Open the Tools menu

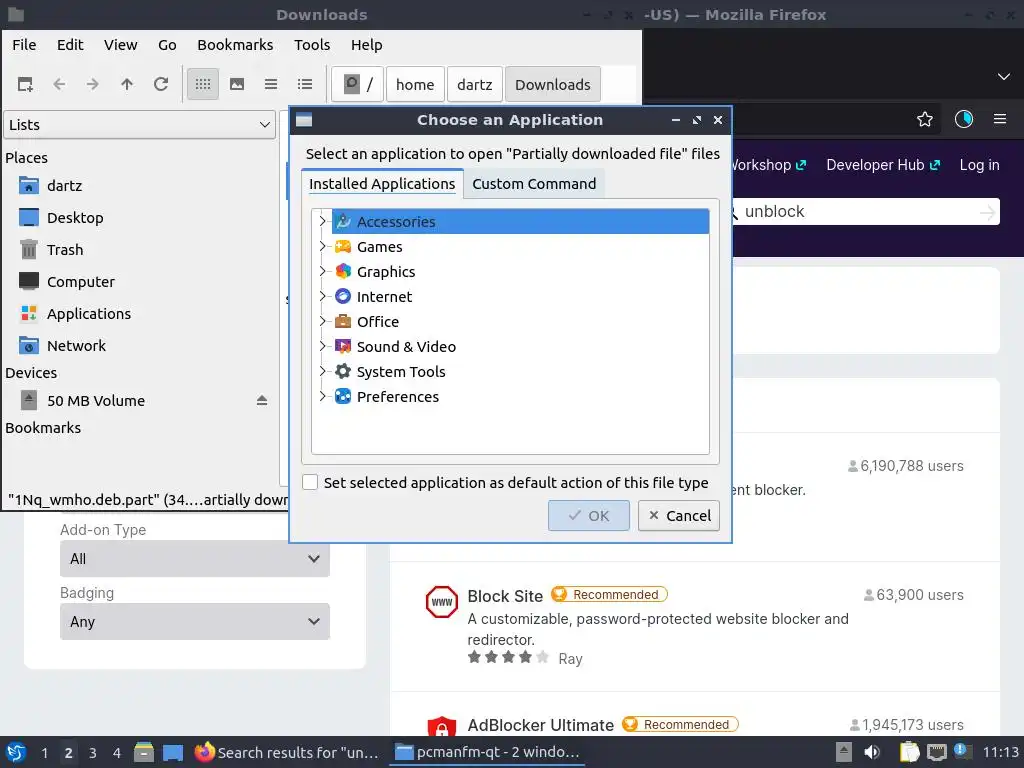click(x=312, y=44)
